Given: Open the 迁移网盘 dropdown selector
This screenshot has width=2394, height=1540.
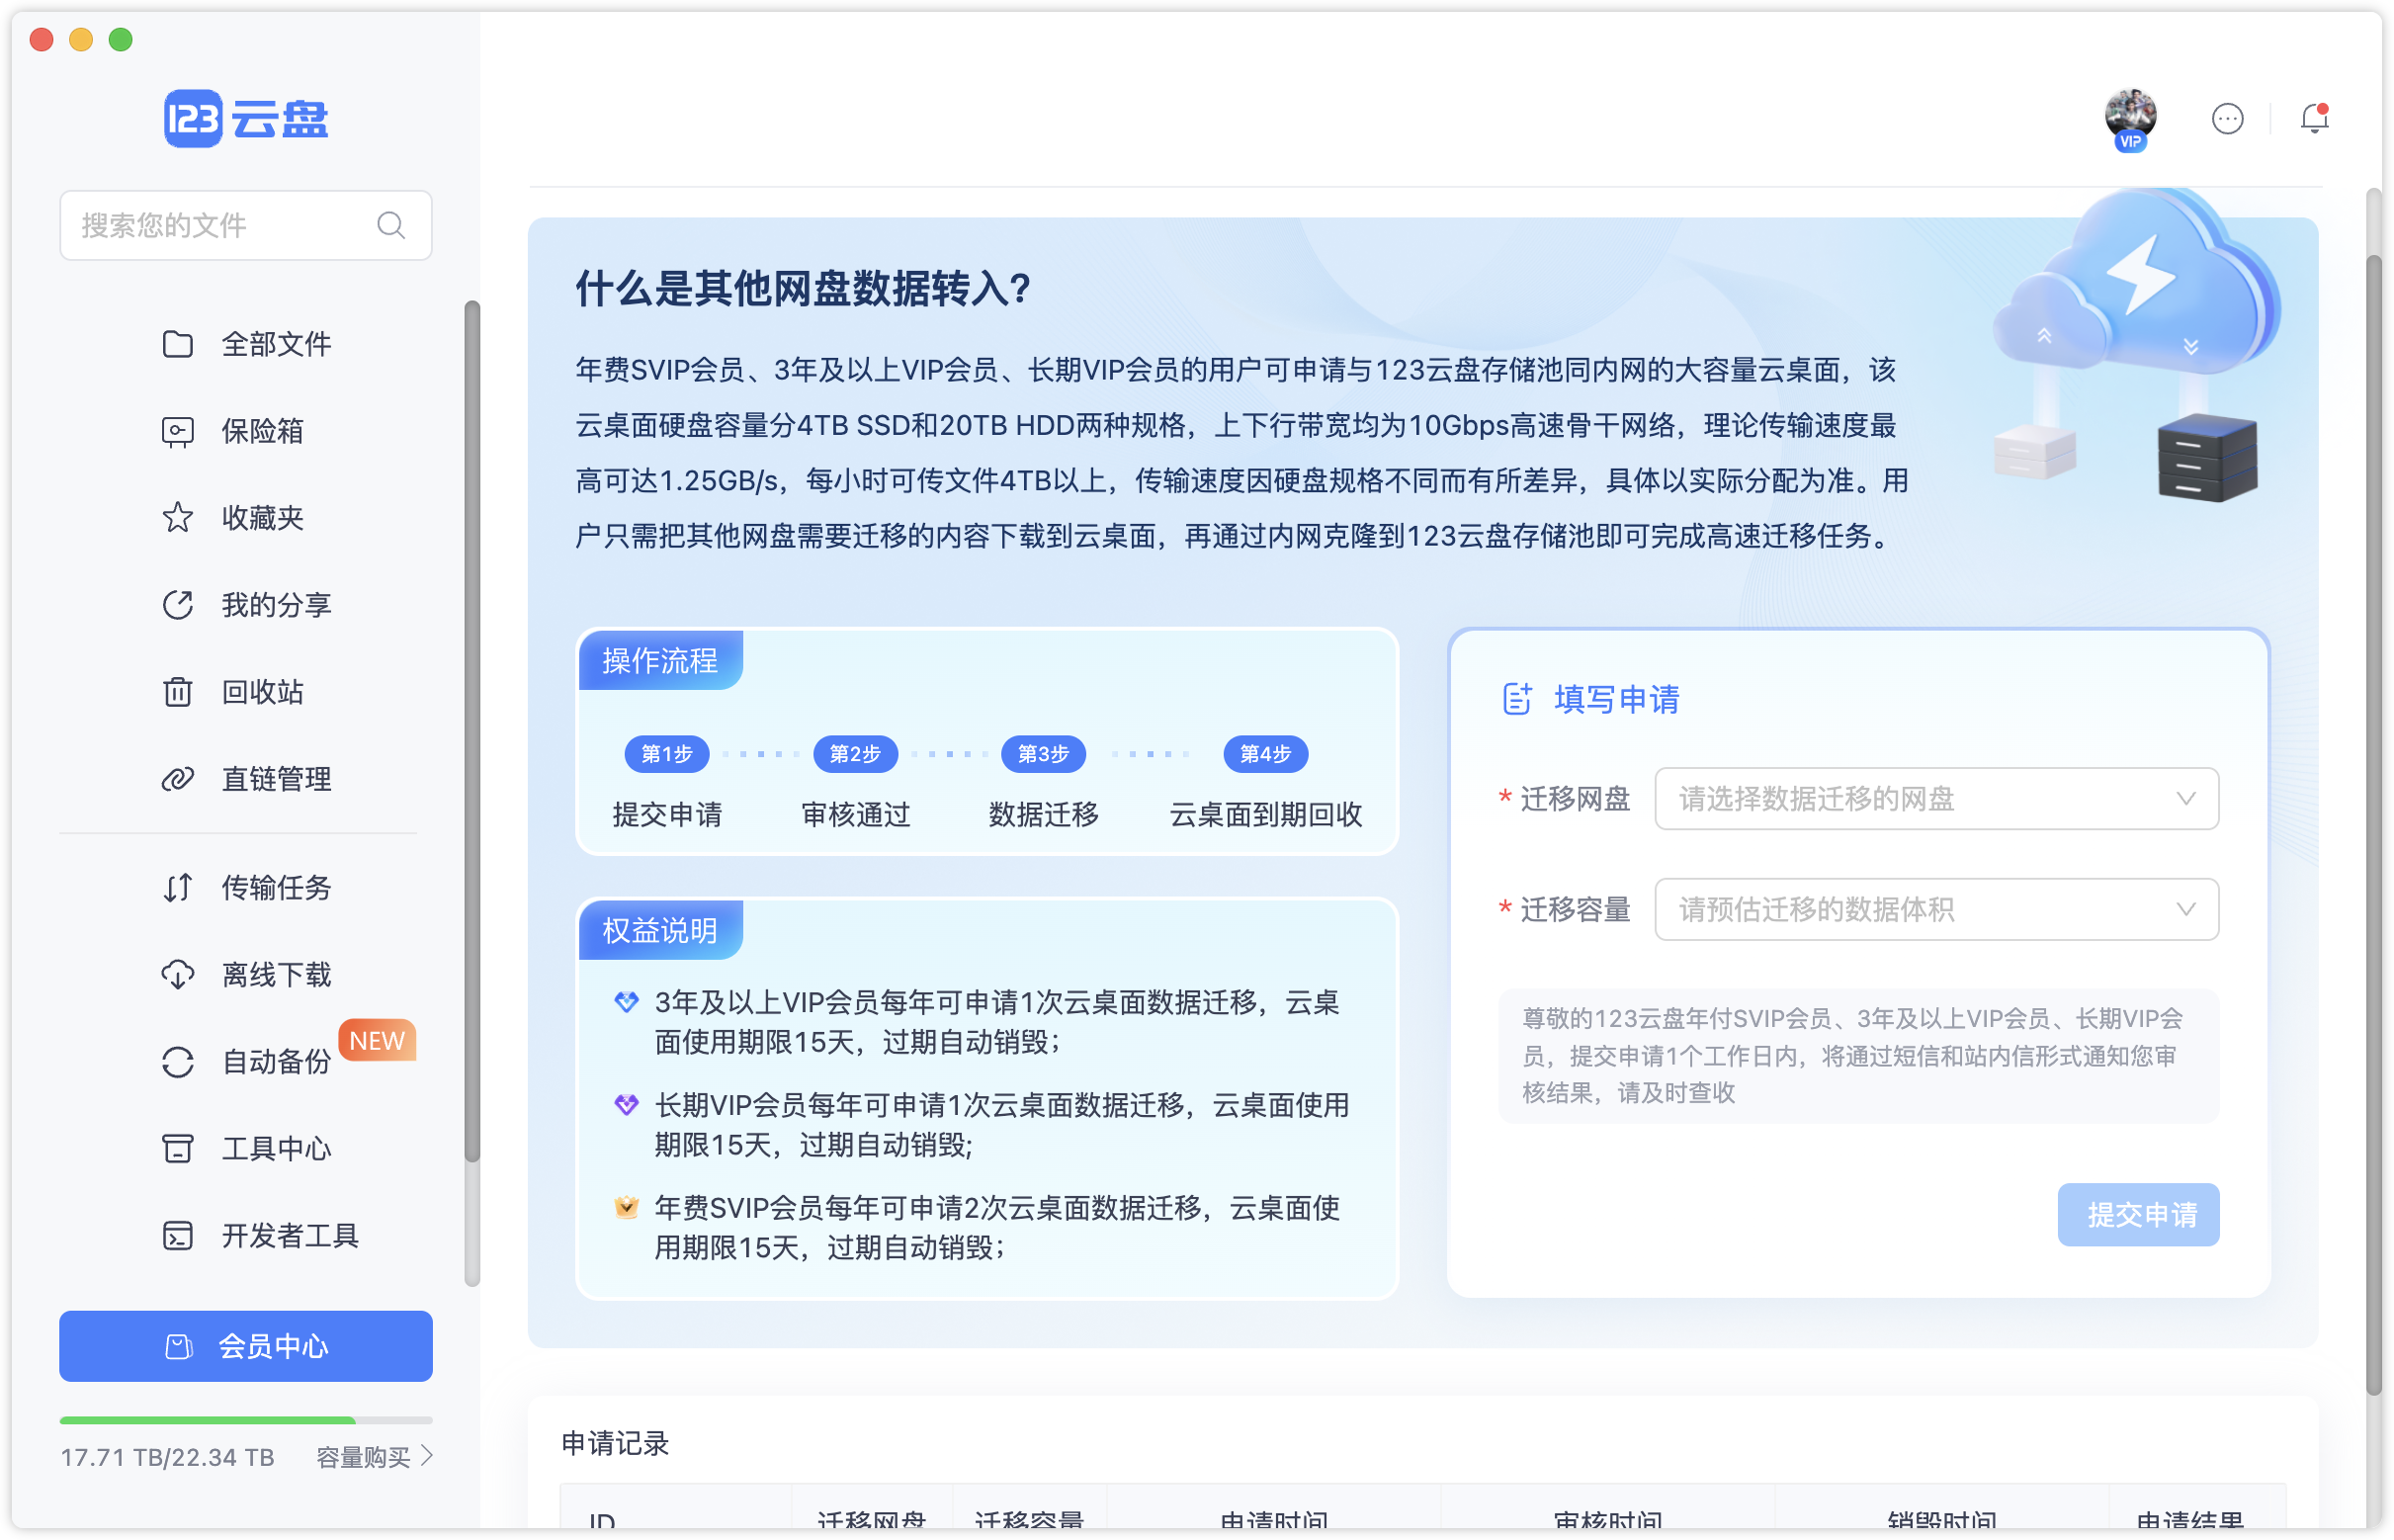Looking at the screenshot, I should [1936, 798].
